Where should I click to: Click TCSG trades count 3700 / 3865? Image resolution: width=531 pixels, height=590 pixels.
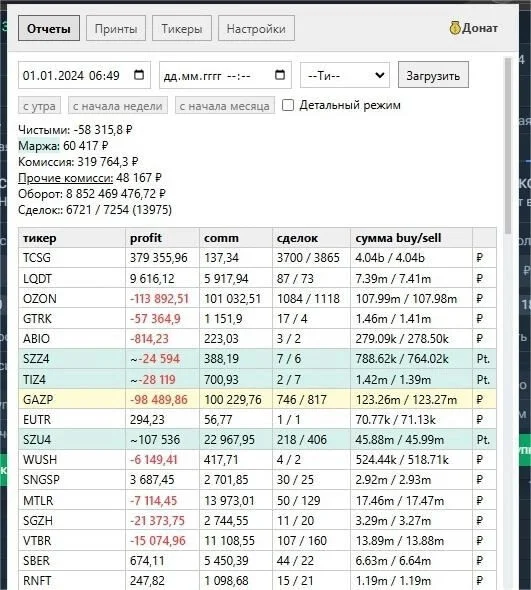pos(308,258)
